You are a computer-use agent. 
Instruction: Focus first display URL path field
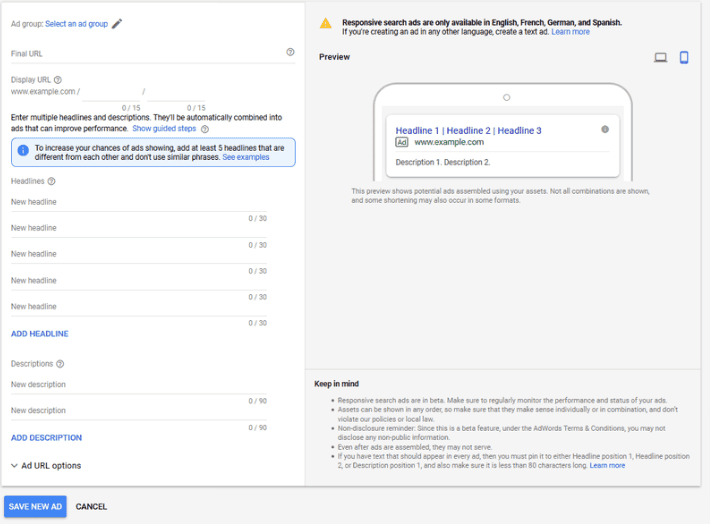pos(111,92)
